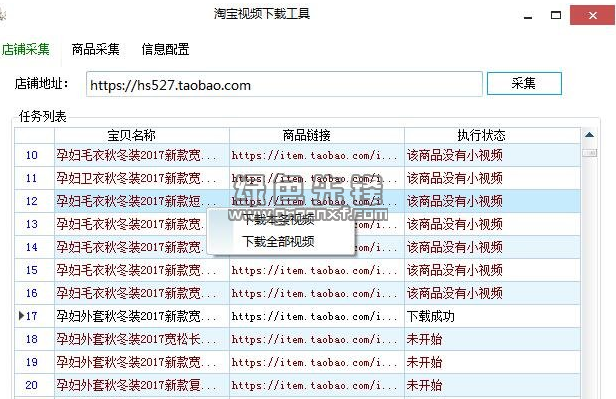Click the 该商品没有小视频 status in row 10

point(455,156)
